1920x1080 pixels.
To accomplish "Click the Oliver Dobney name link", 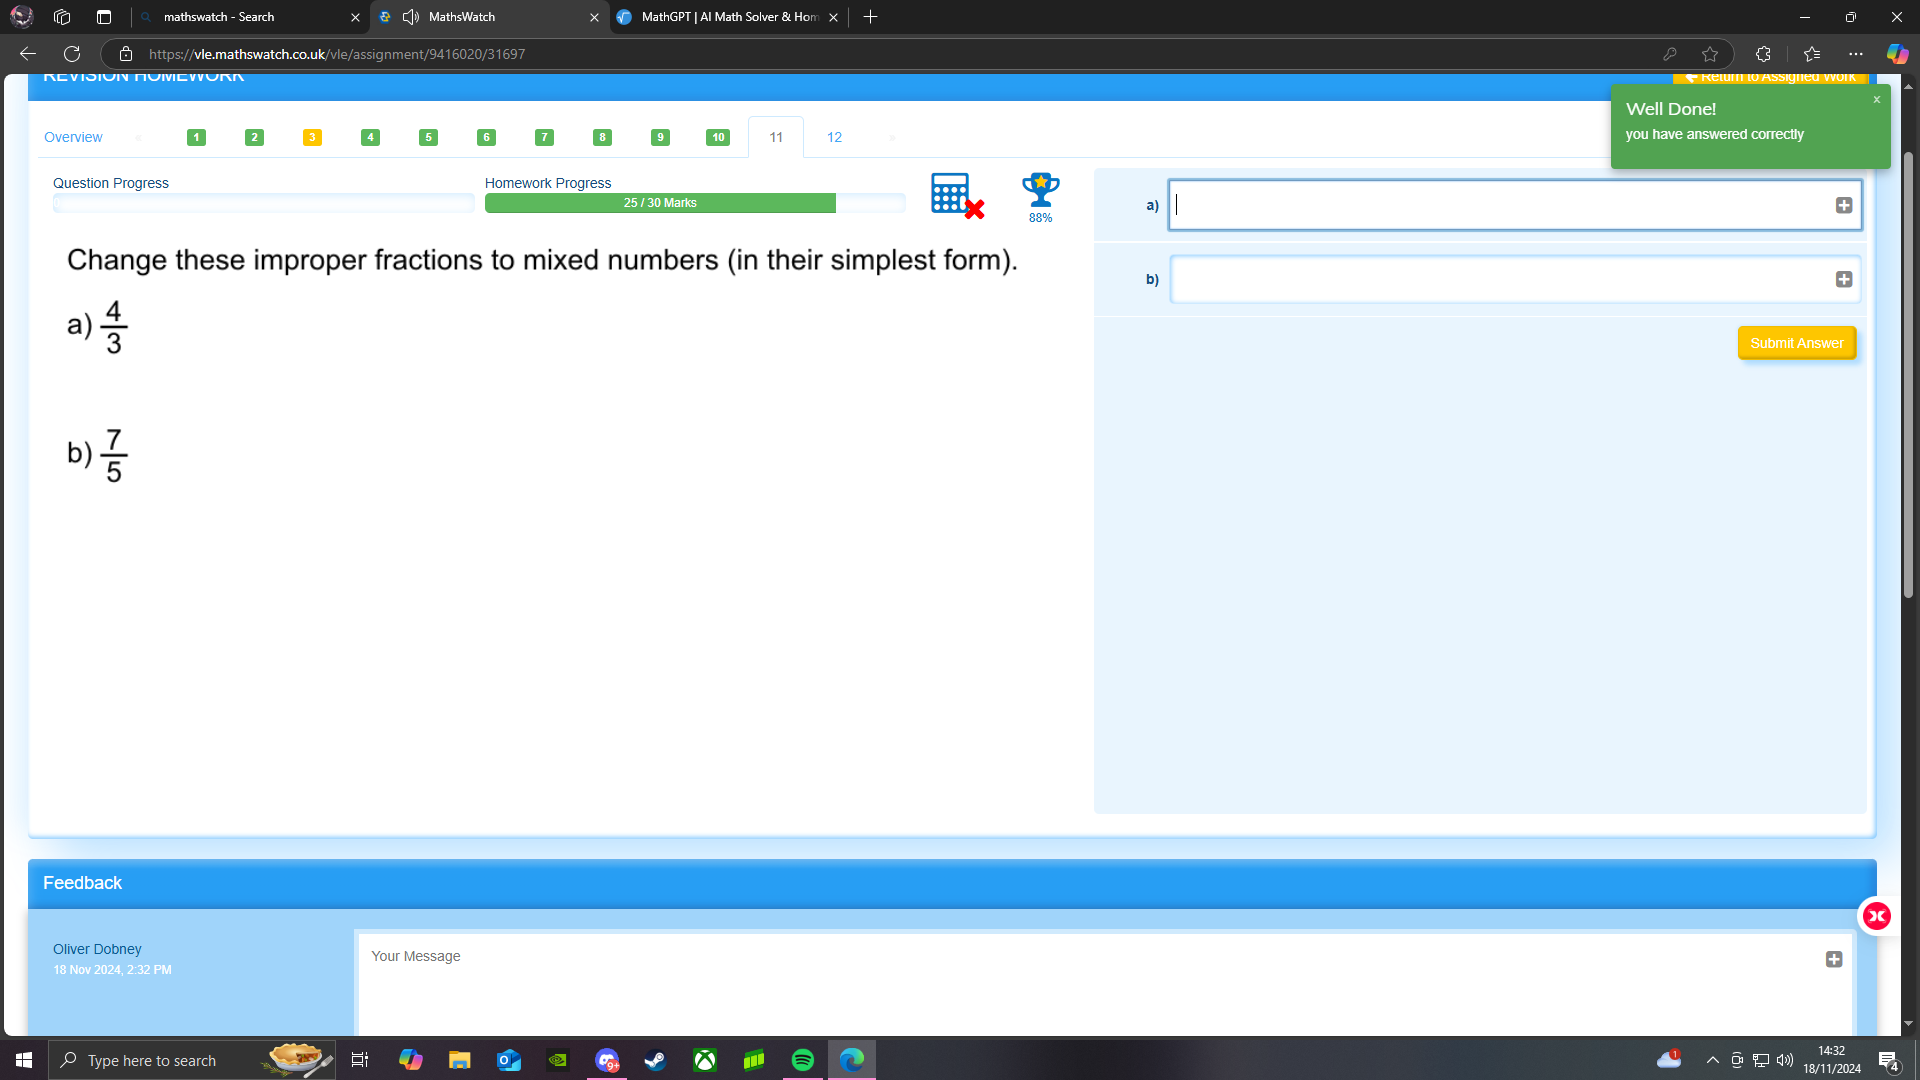I will tap(97, 949).
